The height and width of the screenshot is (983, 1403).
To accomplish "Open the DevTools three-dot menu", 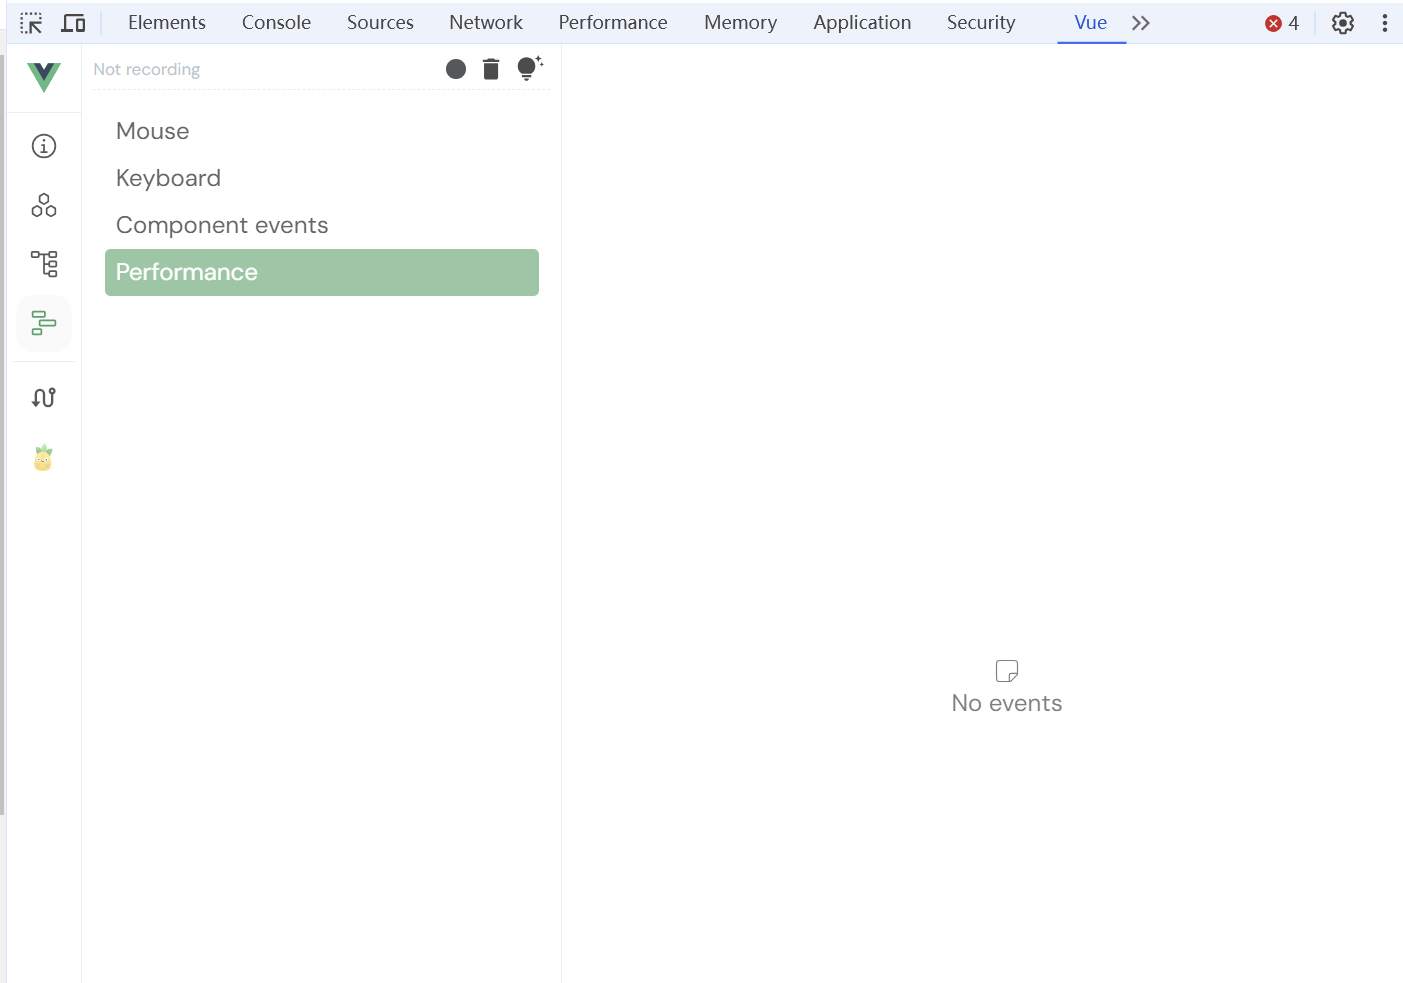I will pos(1385,23).
